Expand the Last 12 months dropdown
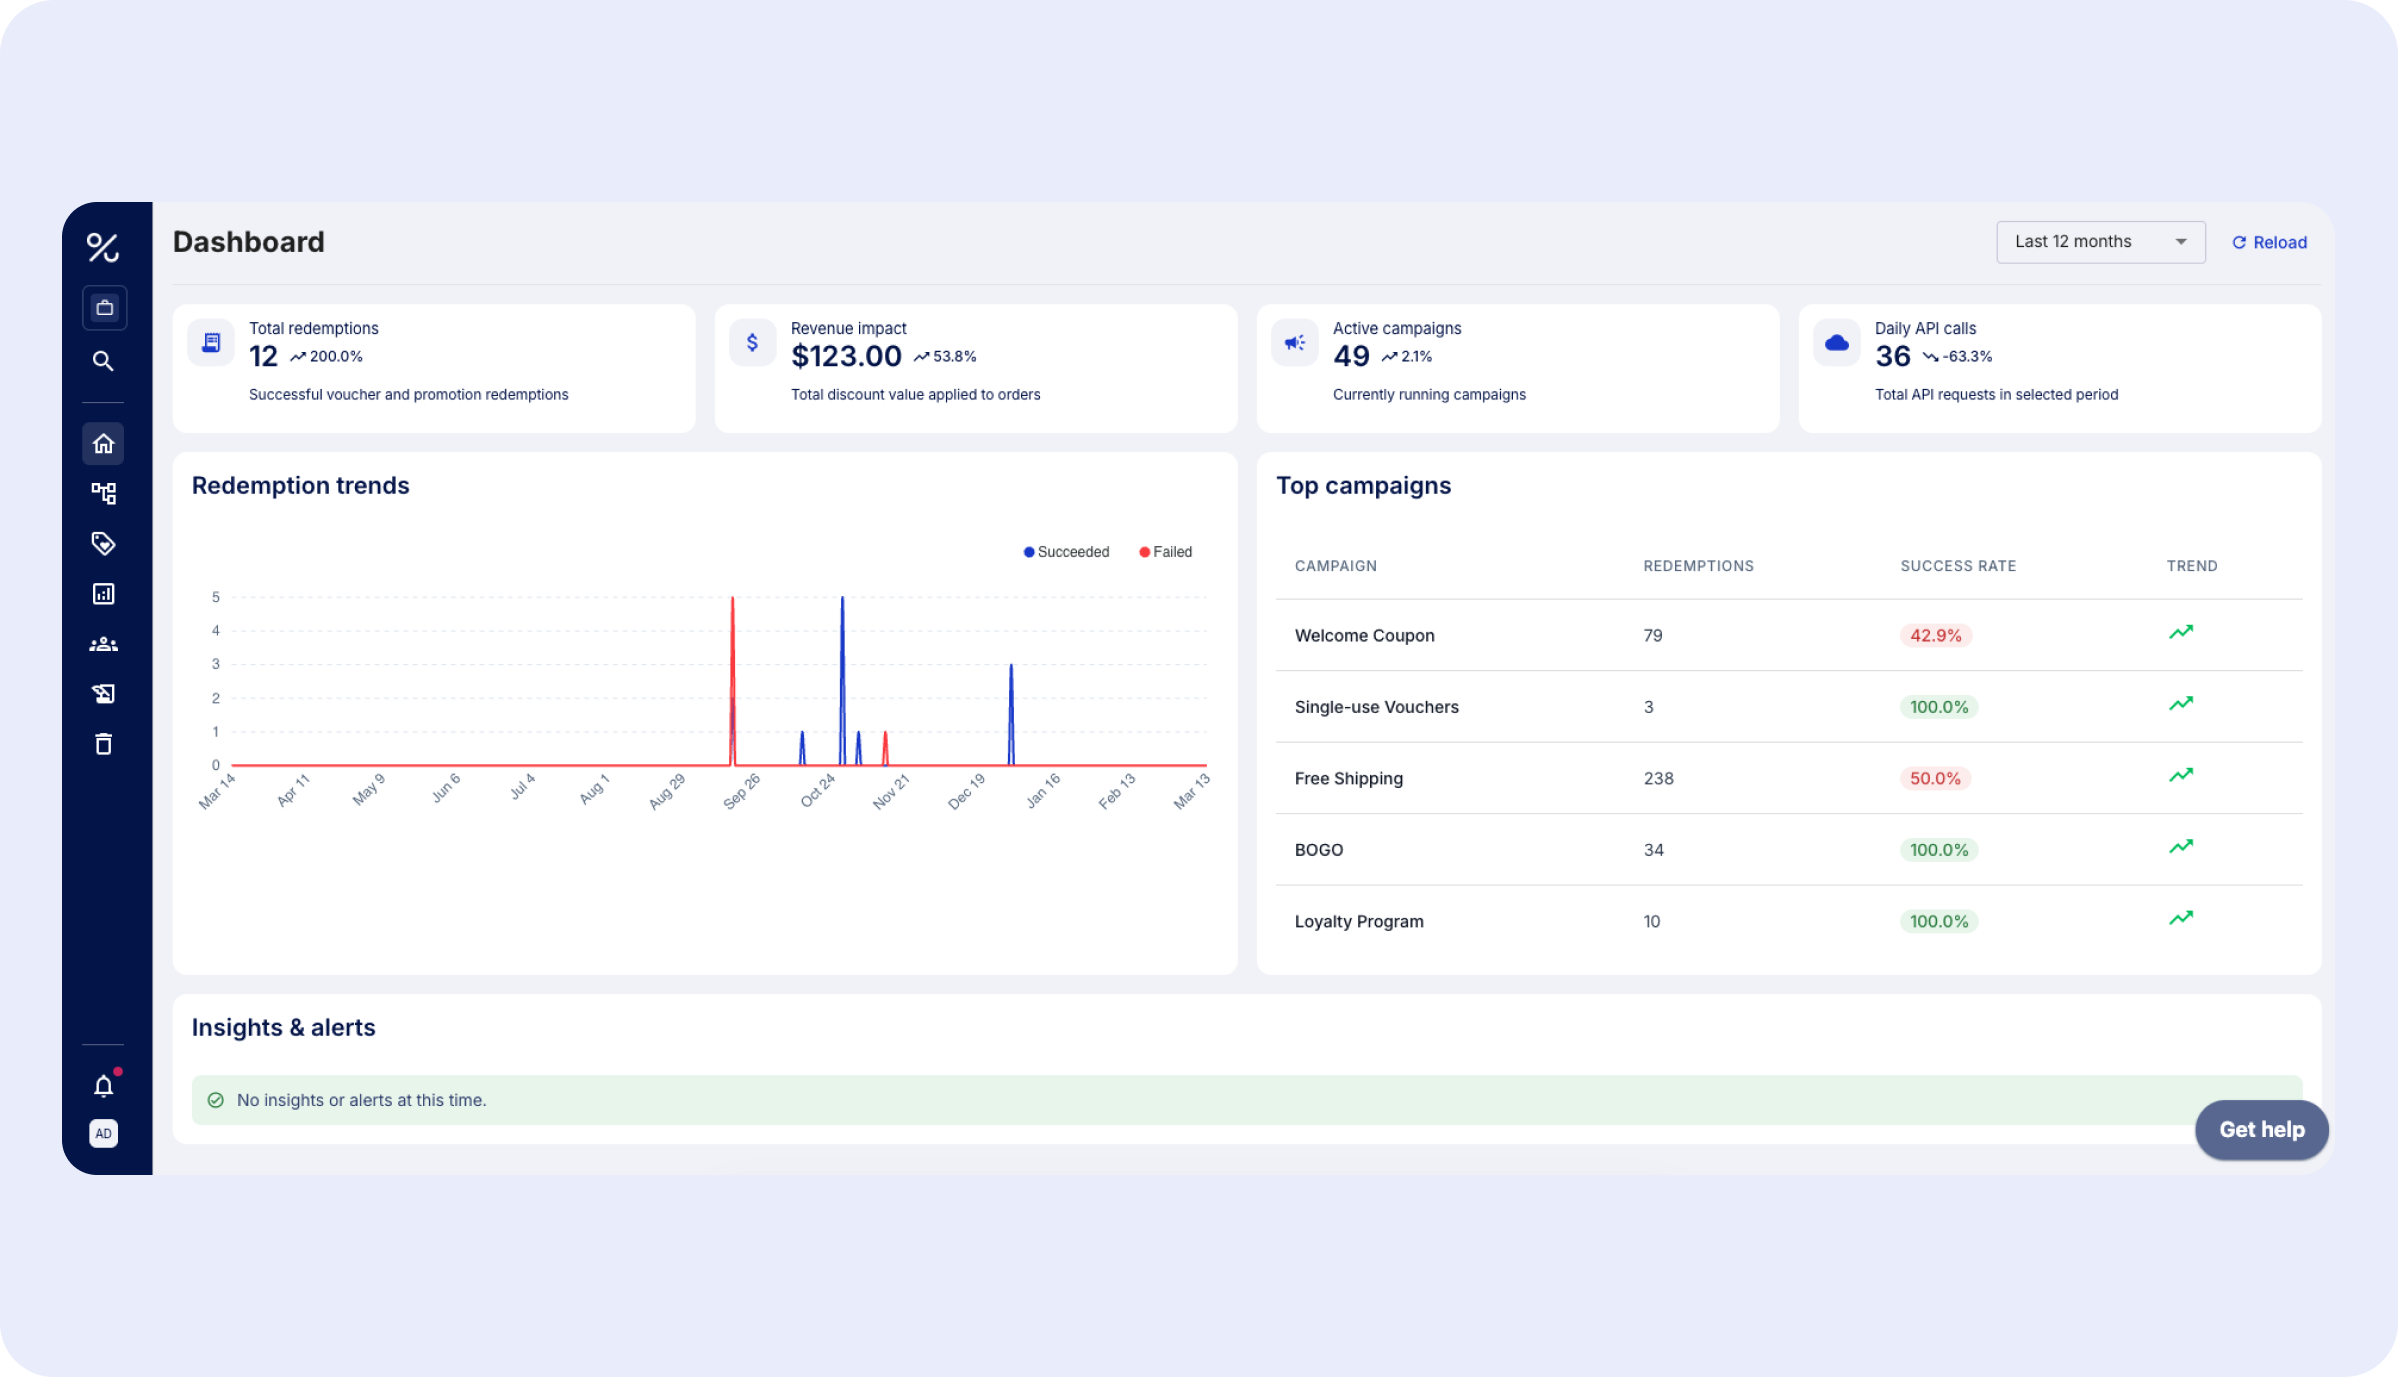 [x=2100, y=242]
